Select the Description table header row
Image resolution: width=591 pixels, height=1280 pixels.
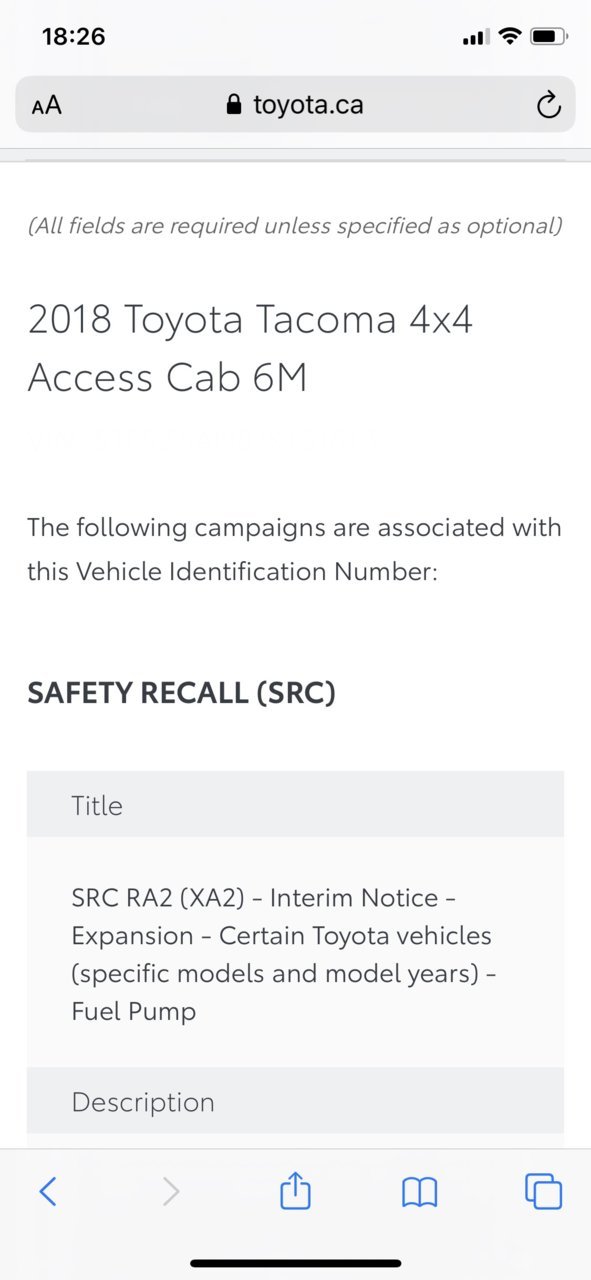[295, 1101]
